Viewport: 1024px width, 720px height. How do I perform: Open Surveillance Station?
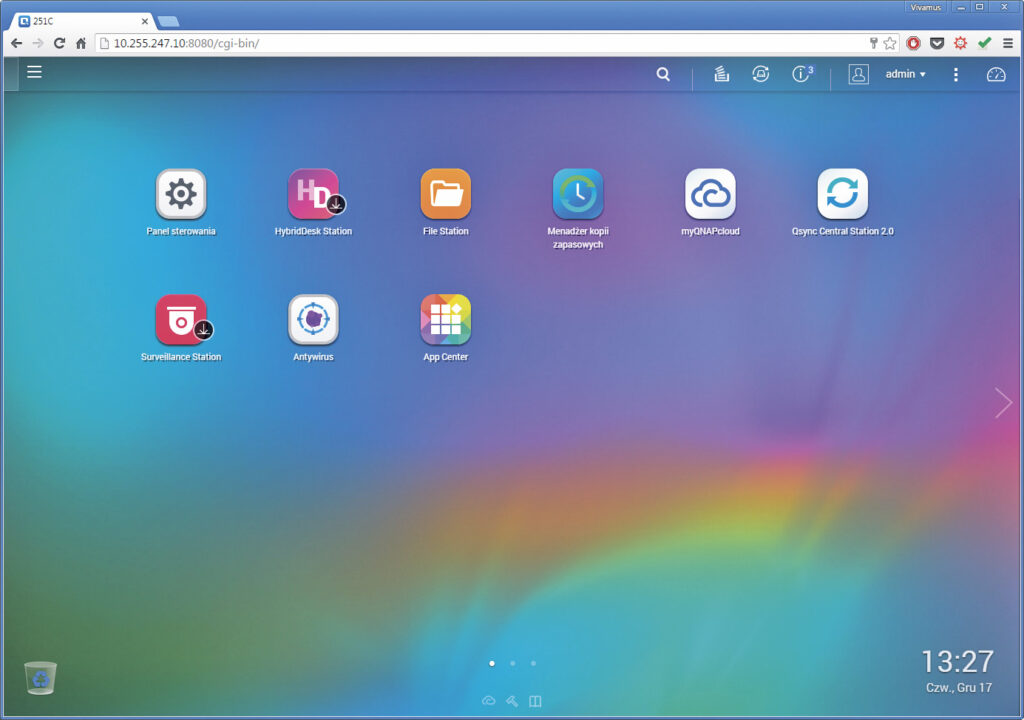pyautogui.click(x=181, y=320)
